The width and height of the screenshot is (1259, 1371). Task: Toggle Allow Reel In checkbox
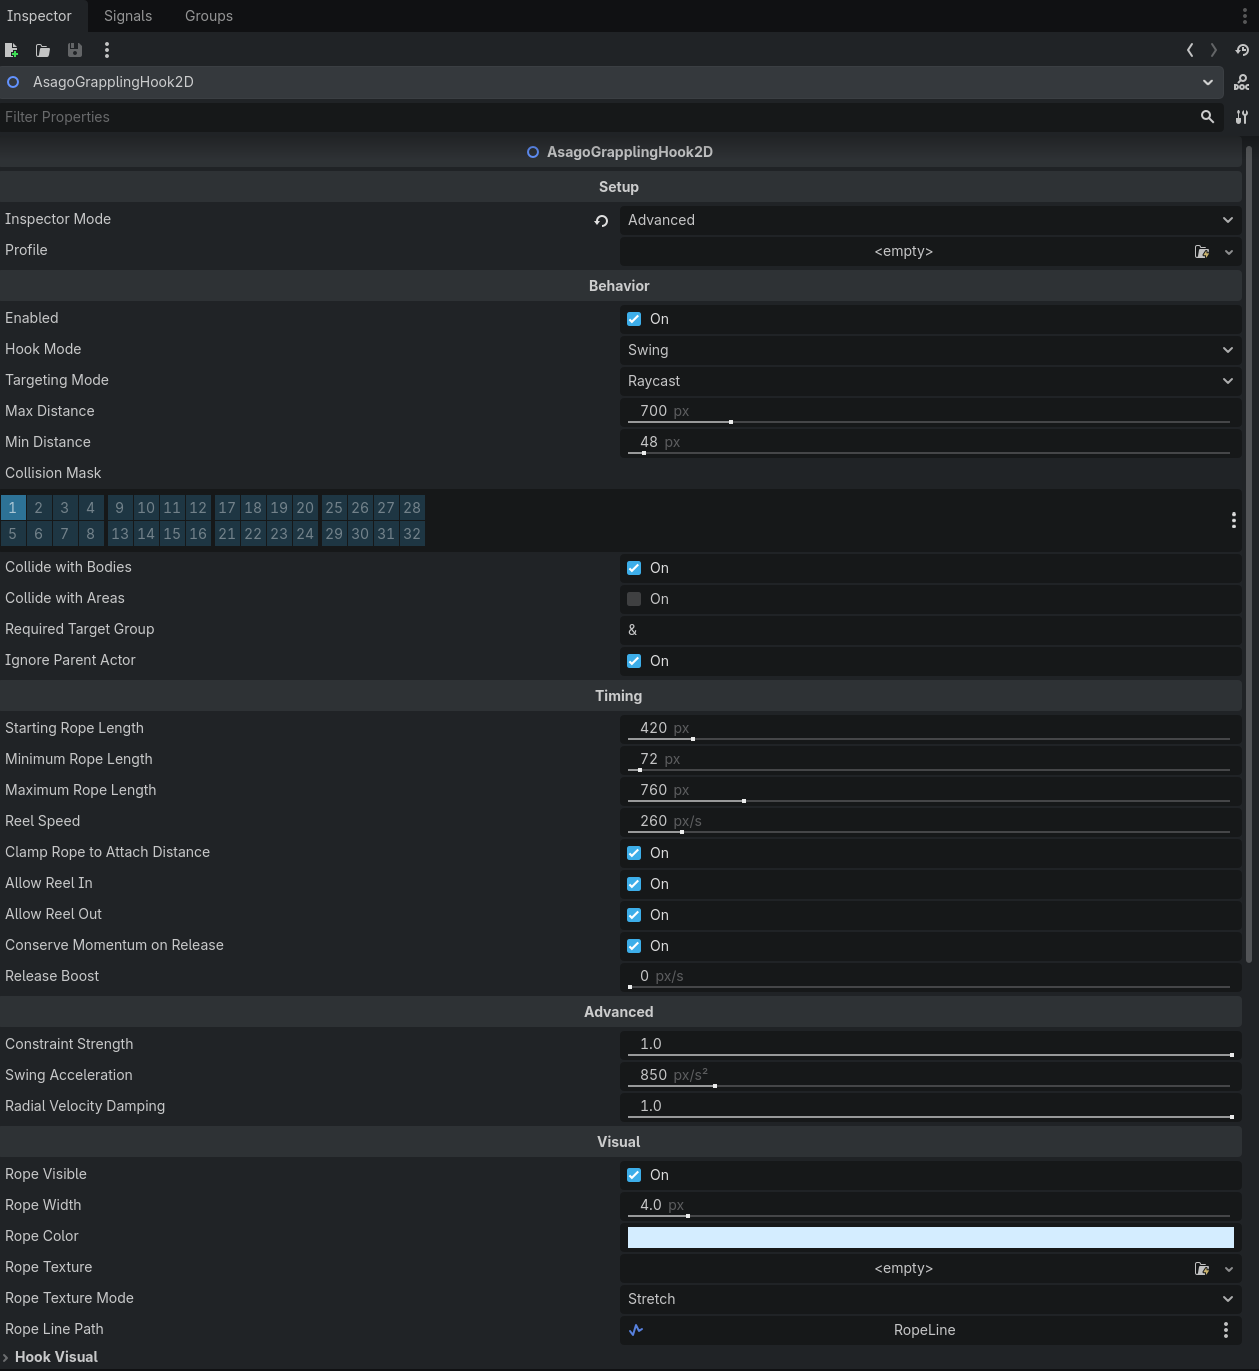point(634,884)
